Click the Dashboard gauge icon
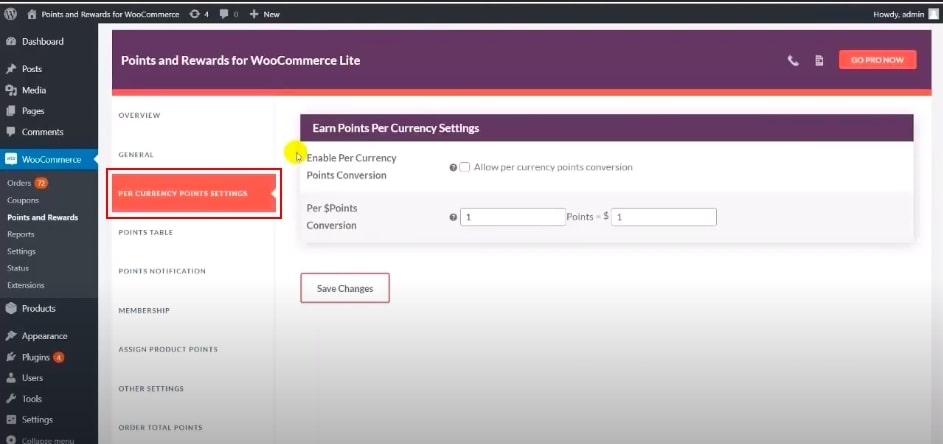Screen dimensions: 943x444 point(11,42)
